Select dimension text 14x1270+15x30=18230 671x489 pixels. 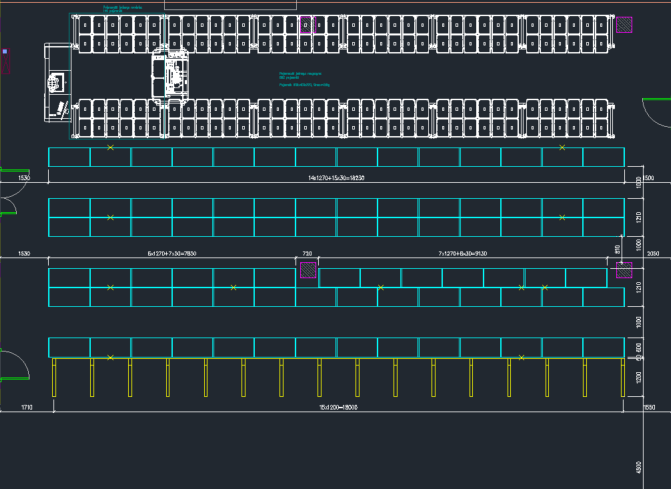(336, 177)
